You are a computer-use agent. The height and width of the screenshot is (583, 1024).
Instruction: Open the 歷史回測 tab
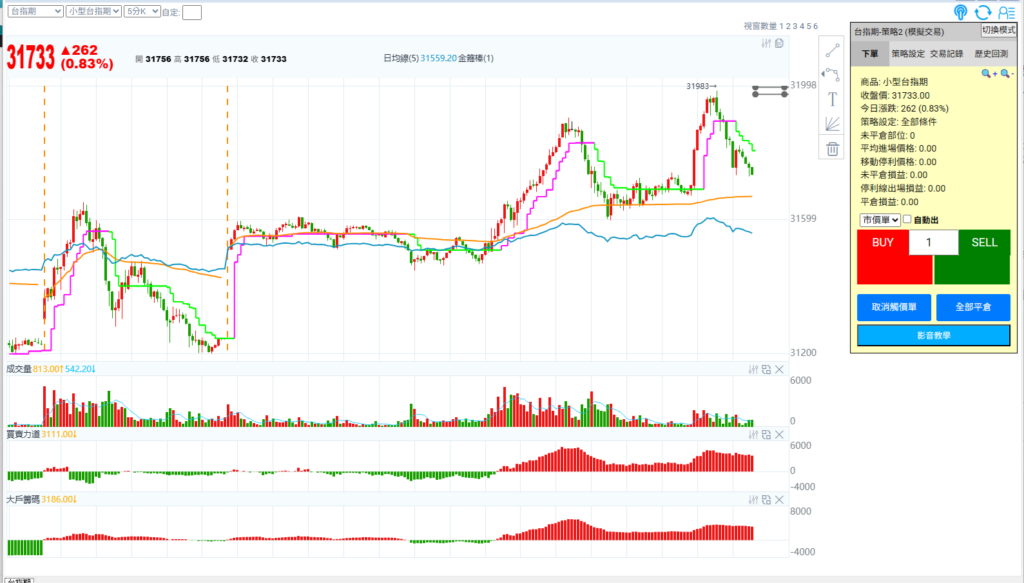pyautogui.click(x=991, y=54)
